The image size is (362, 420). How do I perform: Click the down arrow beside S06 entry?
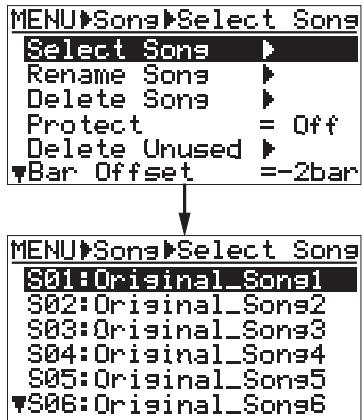click(x=19, y=404)
